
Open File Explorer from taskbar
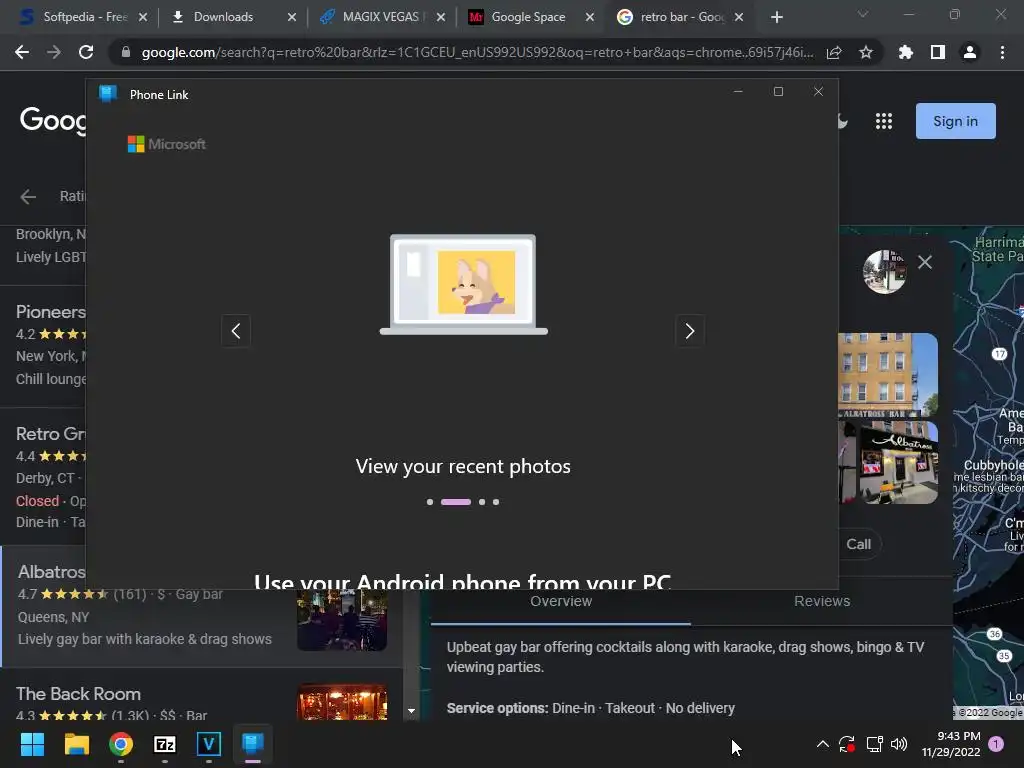click(76, 744)
